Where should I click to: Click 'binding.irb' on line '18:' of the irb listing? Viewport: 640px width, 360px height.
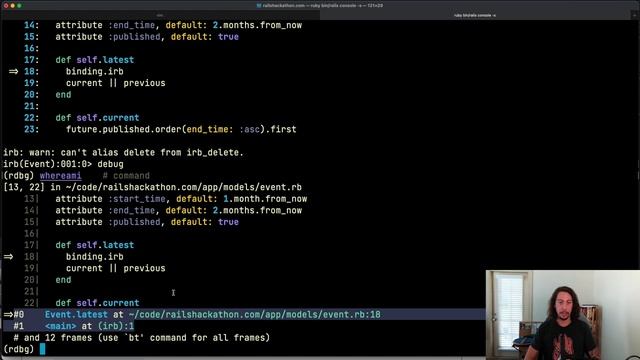tap(95, 71)
